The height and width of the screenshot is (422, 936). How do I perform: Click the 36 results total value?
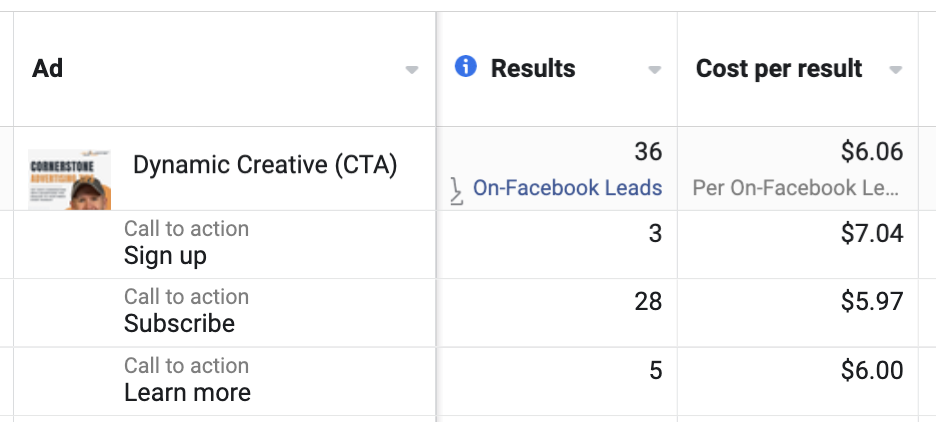(648, 152)
